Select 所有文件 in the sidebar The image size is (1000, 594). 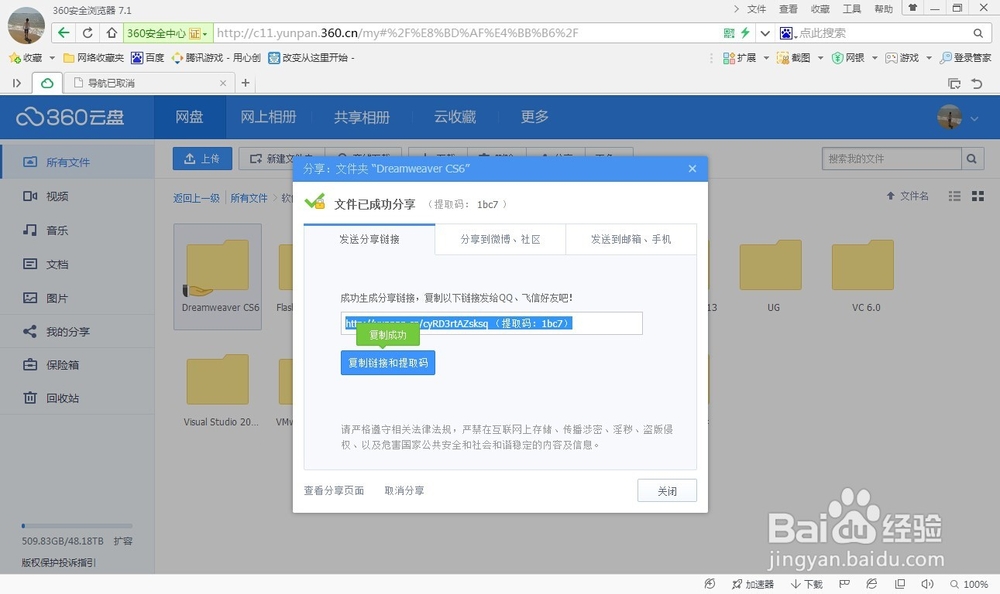coord(78,162)
